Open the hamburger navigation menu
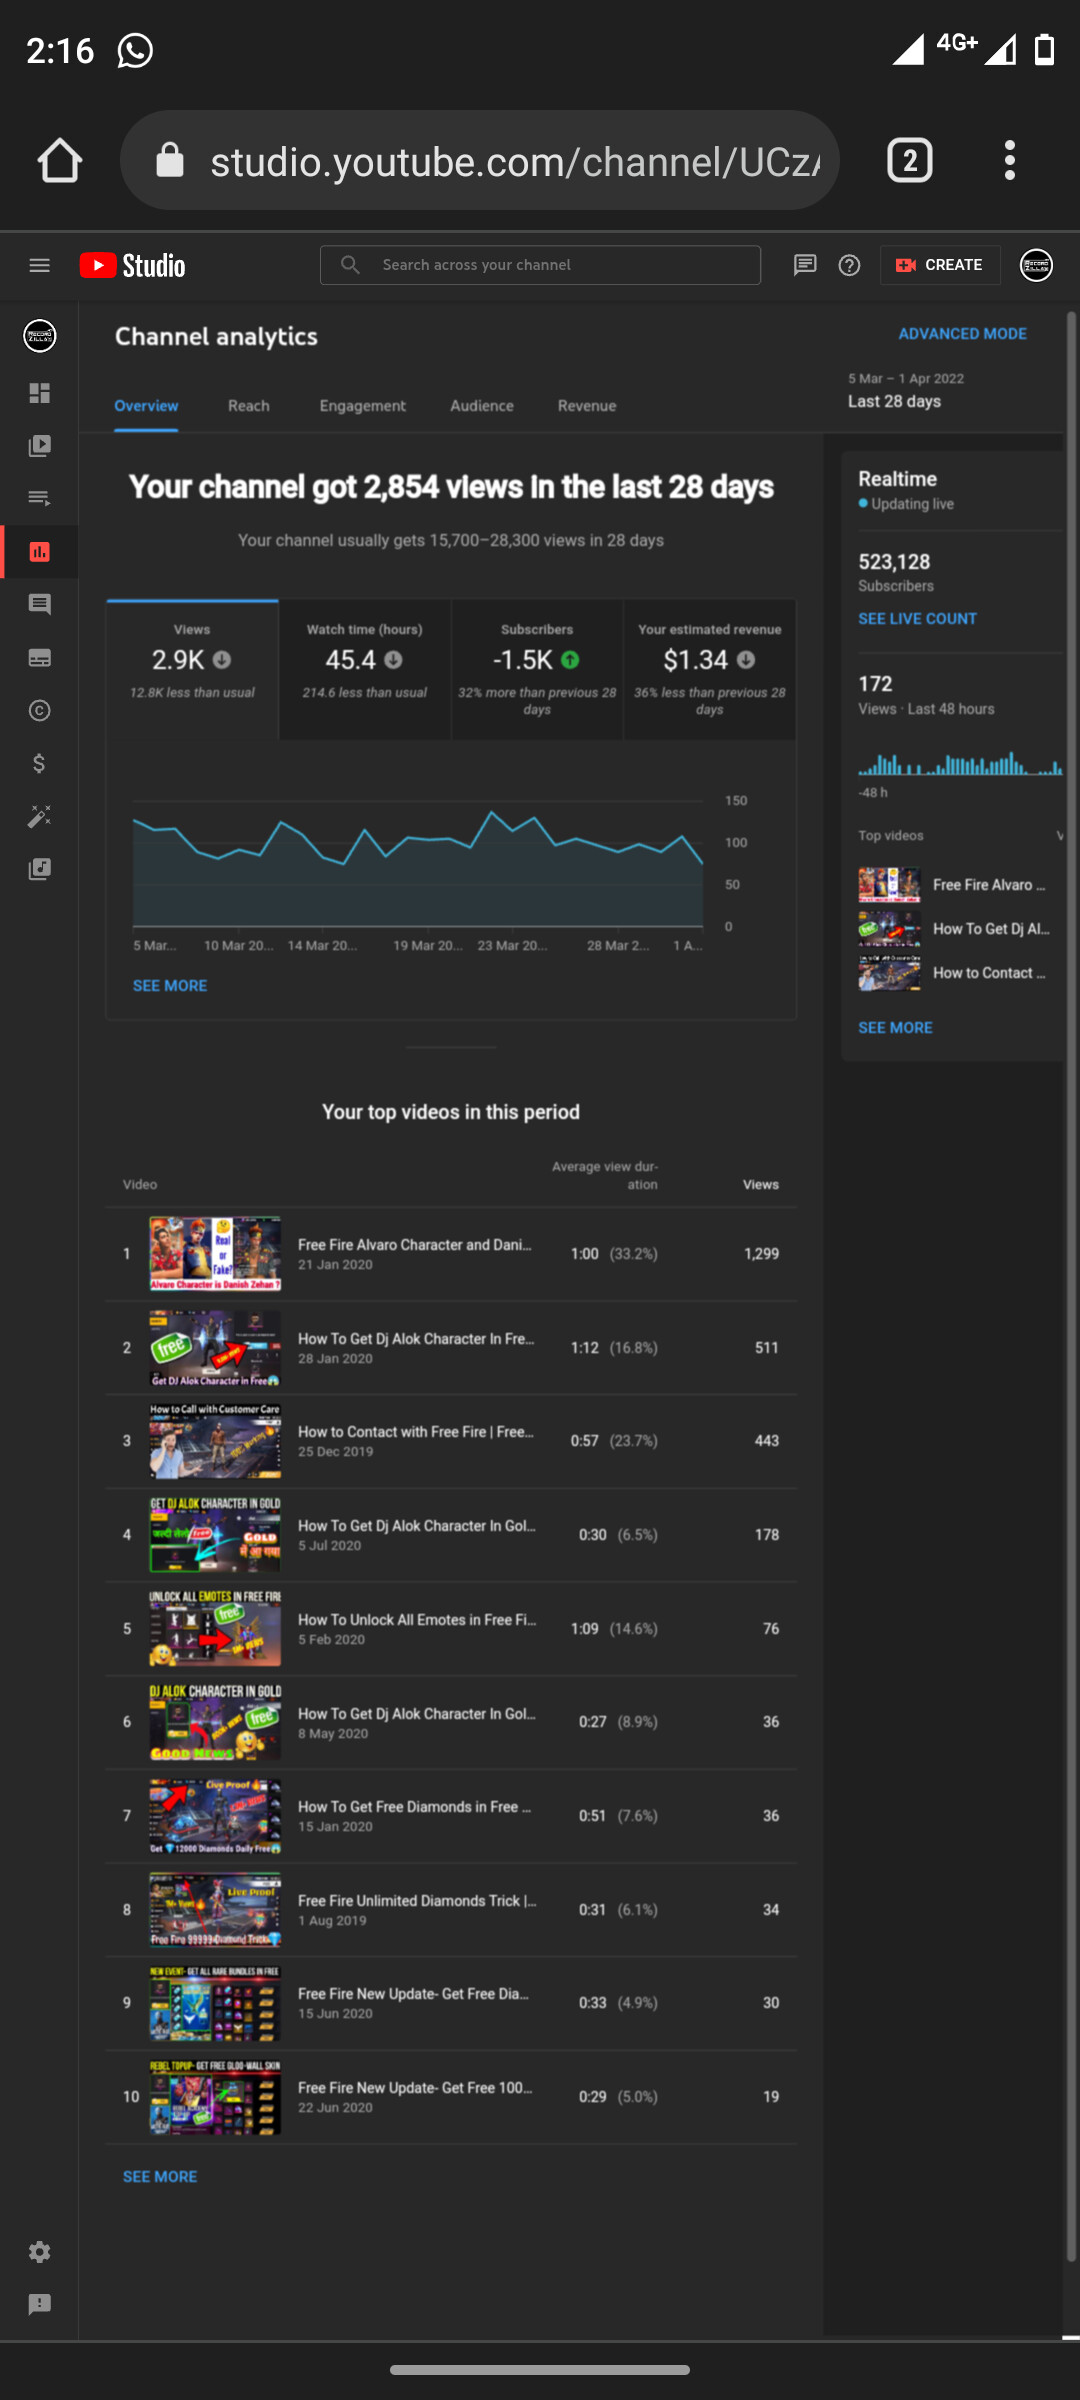The height and width of the screenshot is (2400, 1080). pyautogui.click(x=39, y=265)
